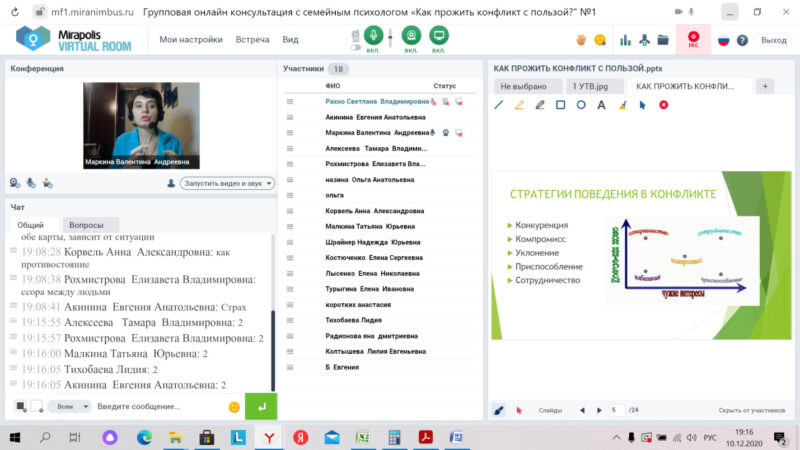
Task: Select the blue pointer arrow tool
Action: [x=642, y=105]
